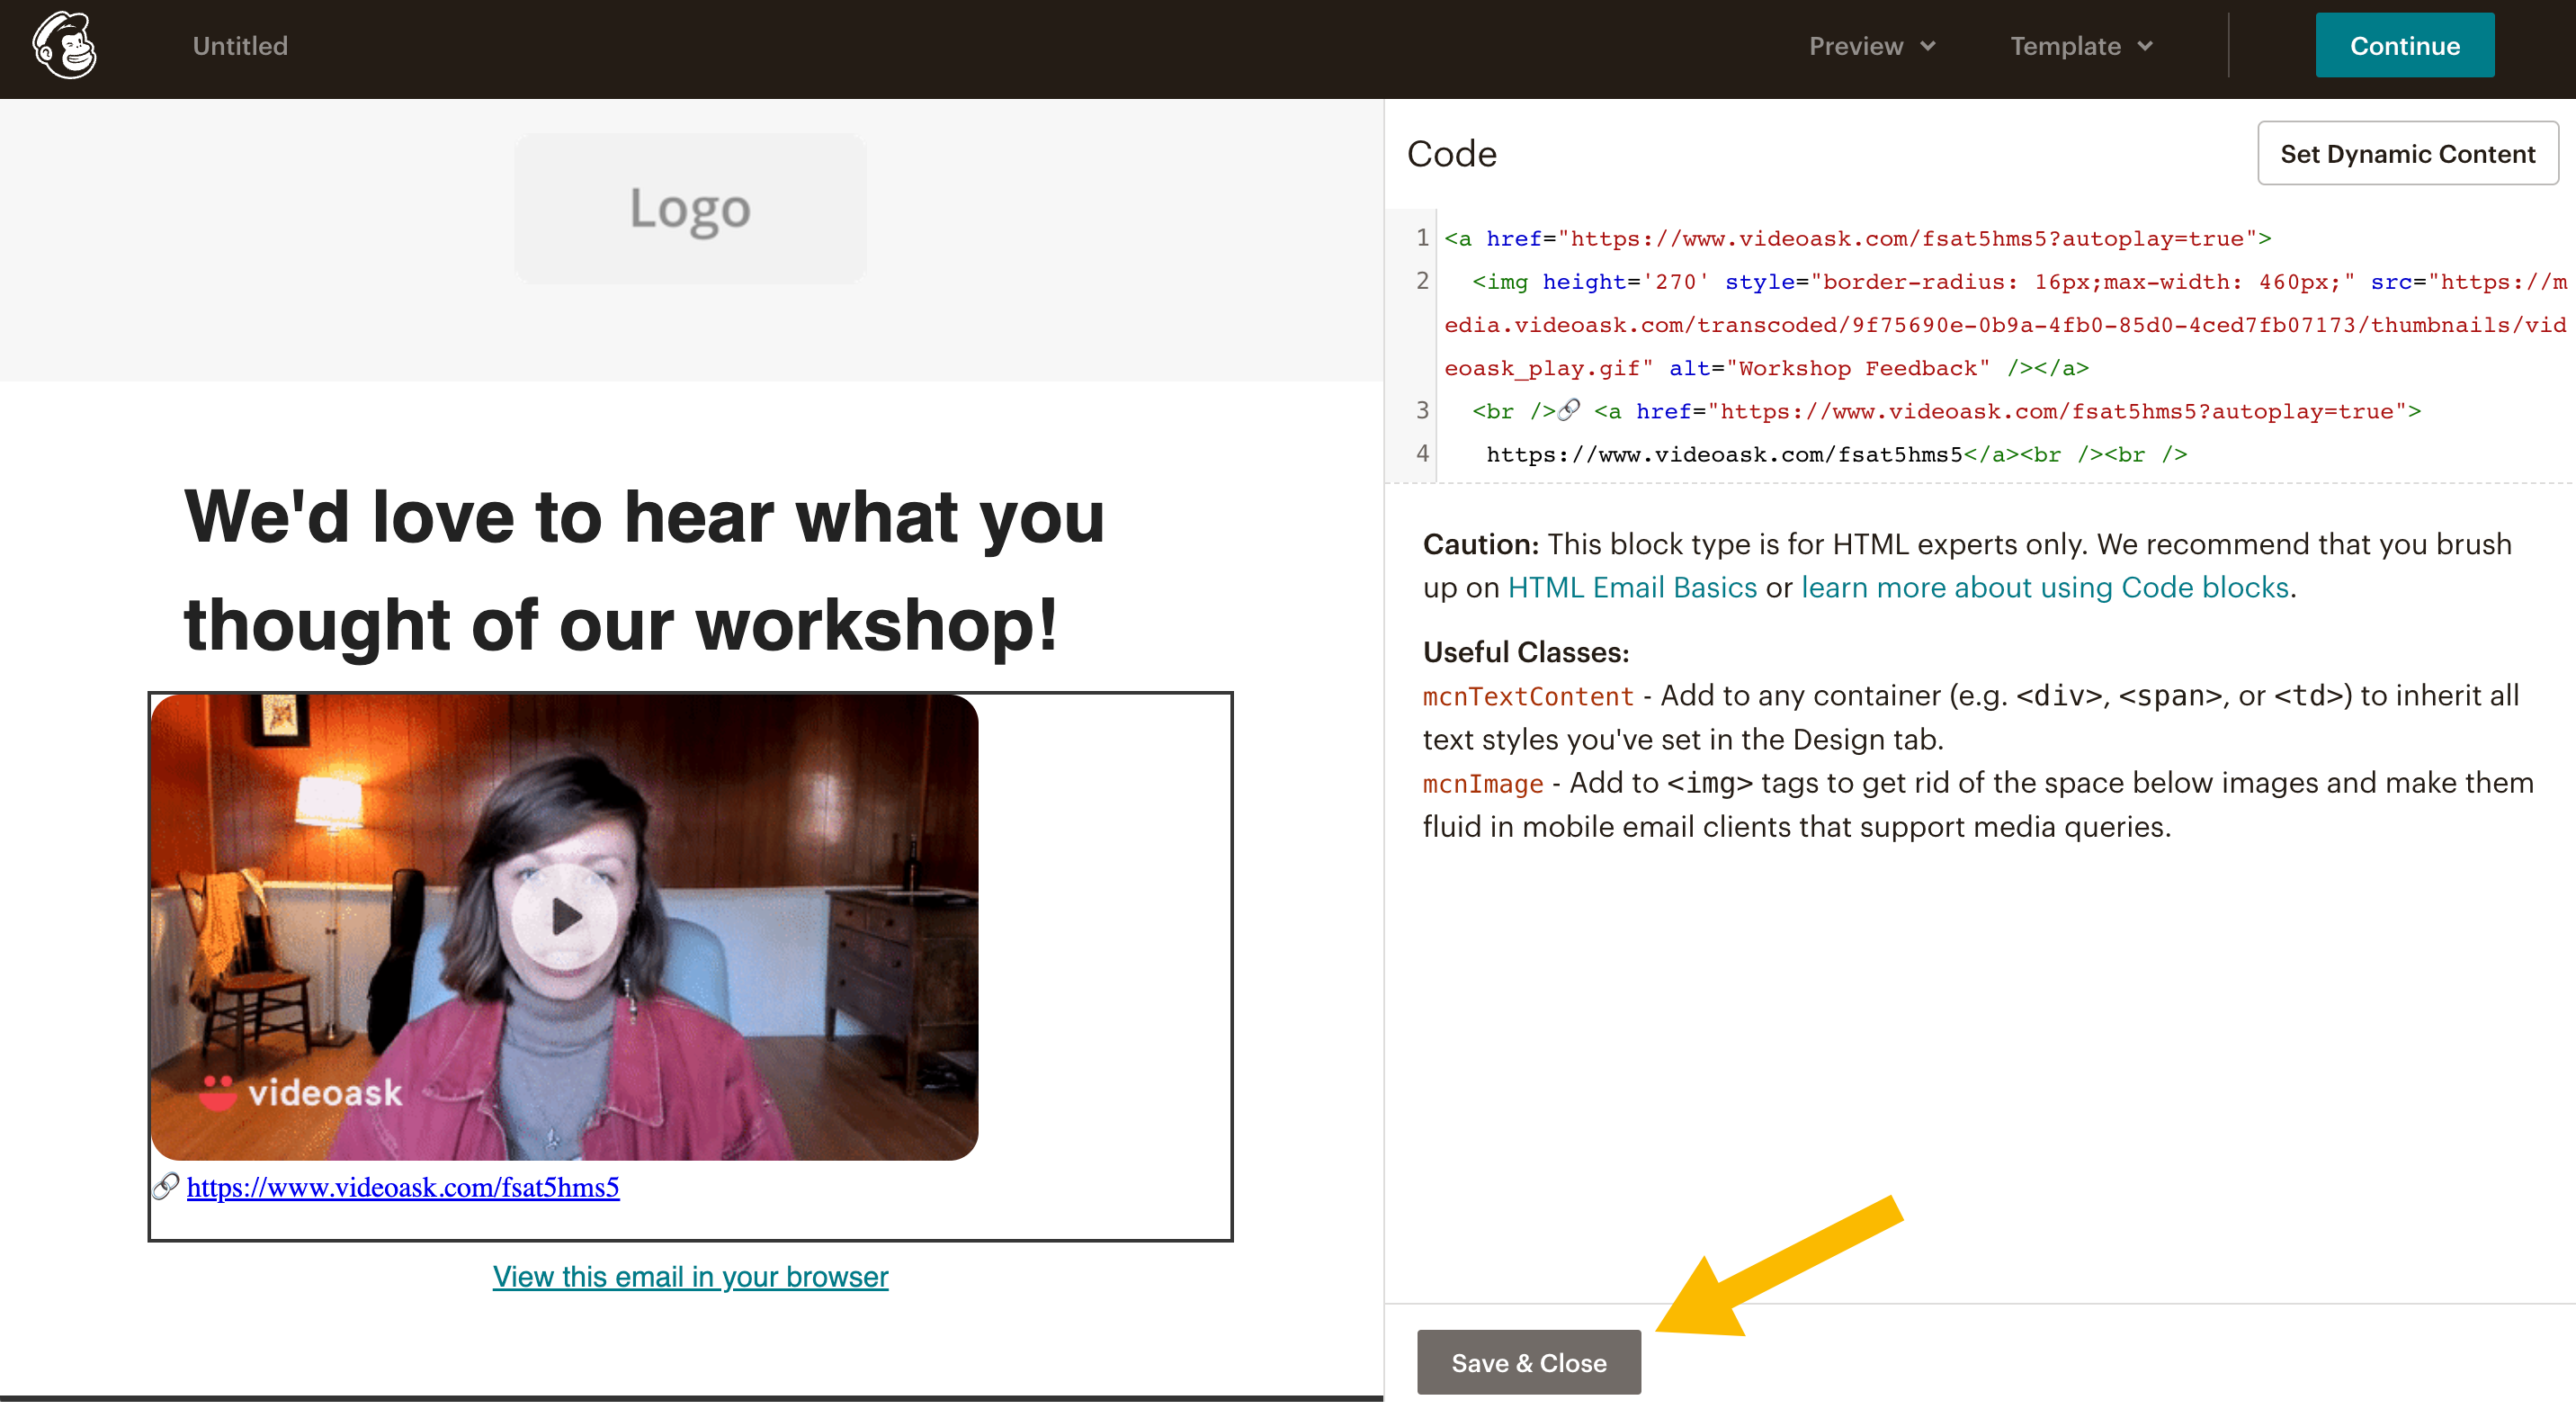Select the Logo placeholder block

[x=690, y=208]
